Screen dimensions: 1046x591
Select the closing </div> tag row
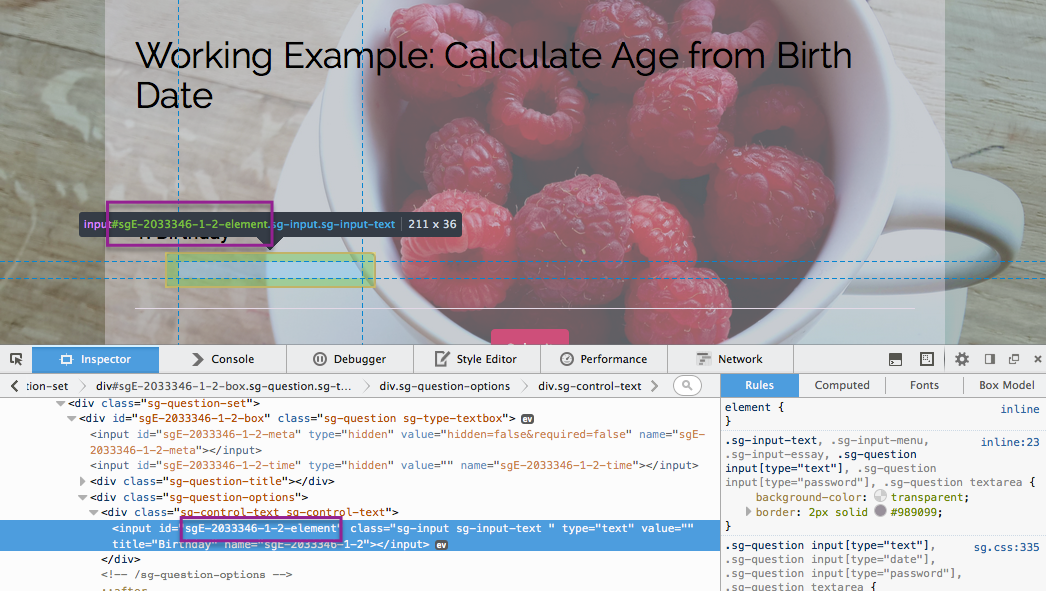point(121,559)
